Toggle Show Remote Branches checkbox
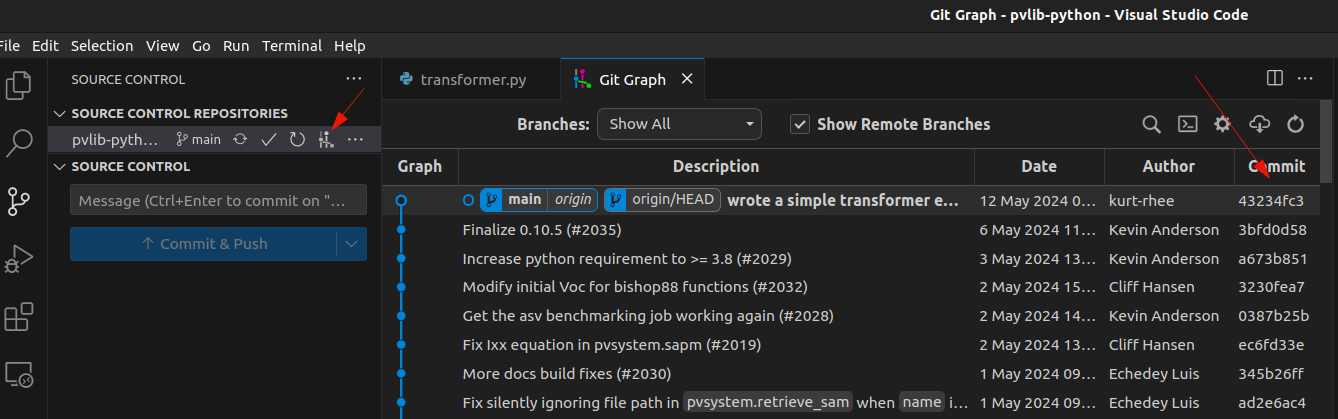1338x419 pixels. coord(799,124)
